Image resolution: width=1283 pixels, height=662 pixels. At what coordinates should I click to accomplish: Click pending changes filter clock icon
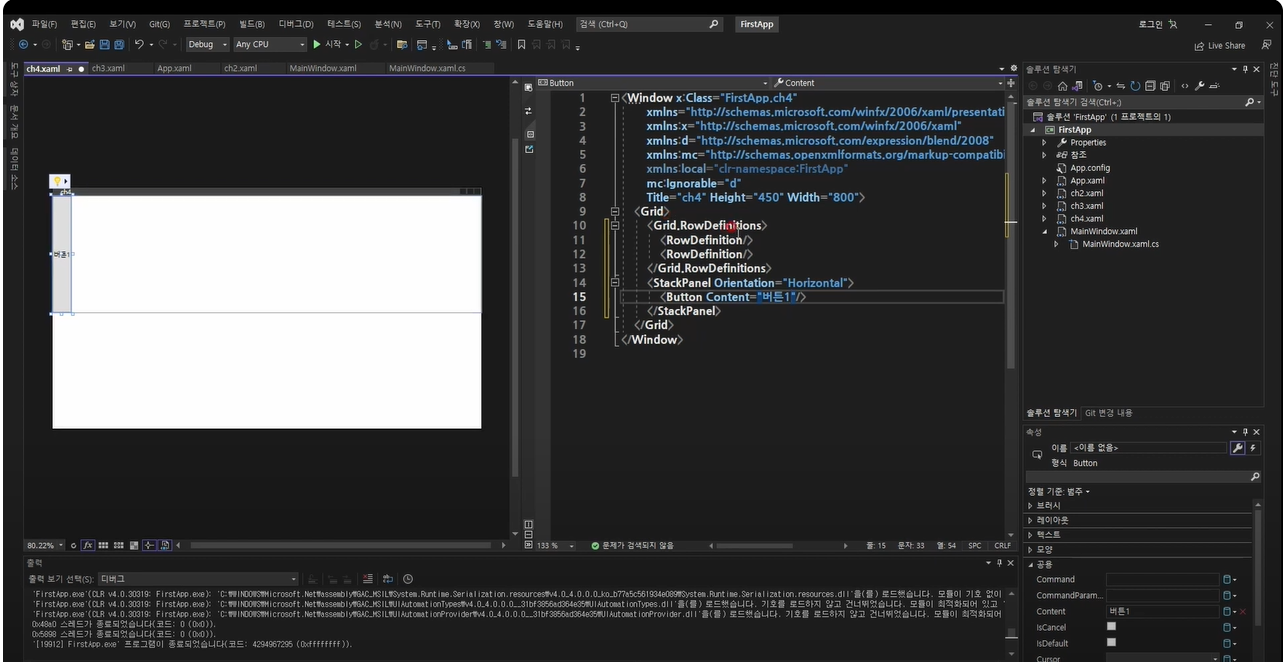point(1098,86)
